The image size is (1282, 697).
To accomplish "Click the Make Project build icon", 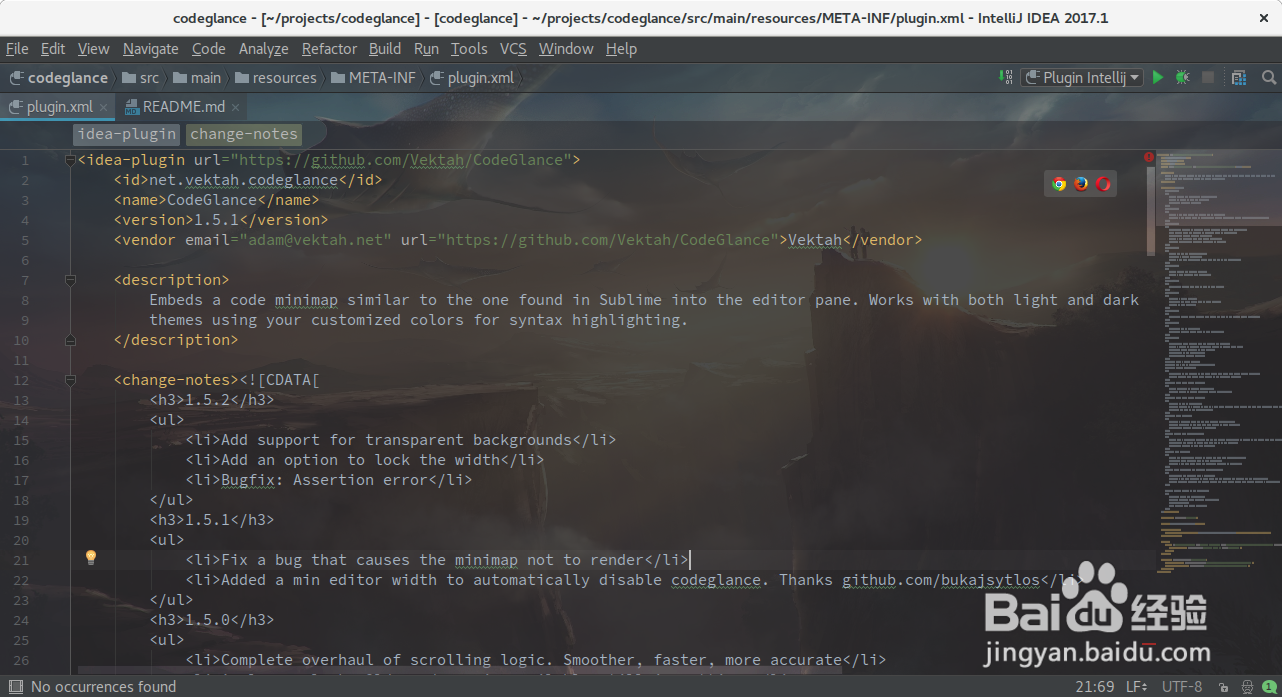I will [1005, 77].
